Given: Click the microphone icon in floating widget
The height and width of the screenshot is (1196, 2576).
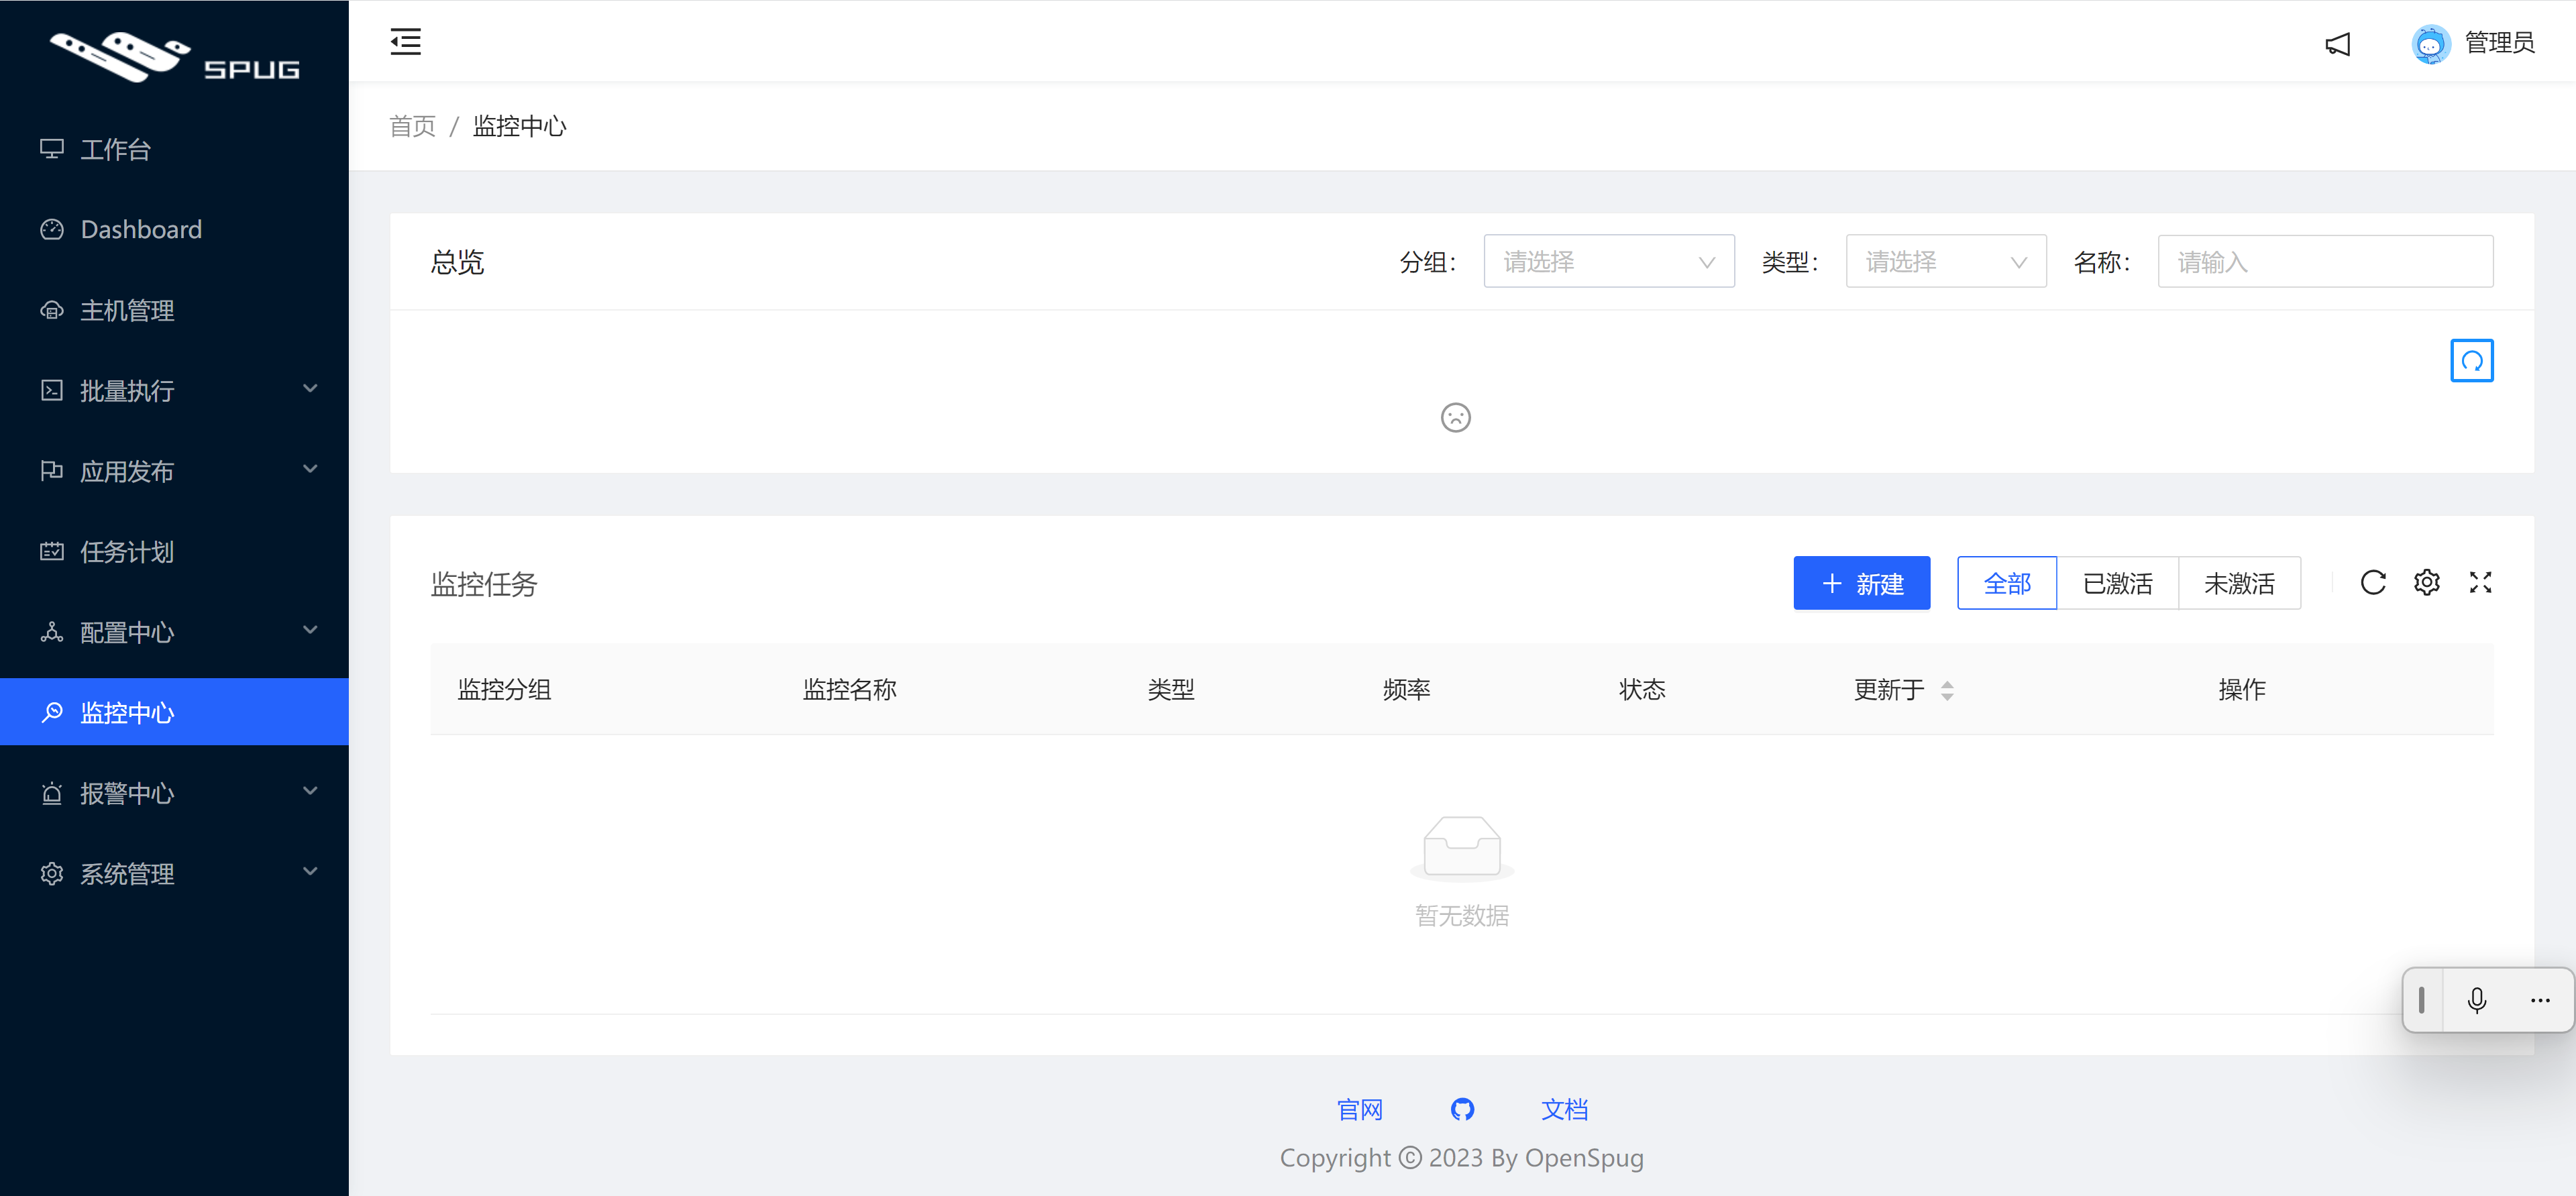Looking at the screenshot, I should tap(2476, 1000).
